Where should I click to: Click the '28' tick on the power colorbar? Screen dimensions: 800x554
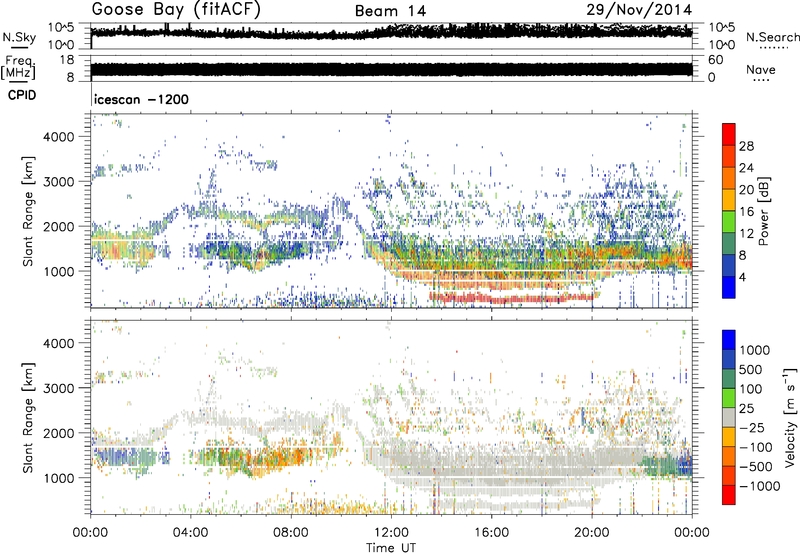[x=746, y=146]
